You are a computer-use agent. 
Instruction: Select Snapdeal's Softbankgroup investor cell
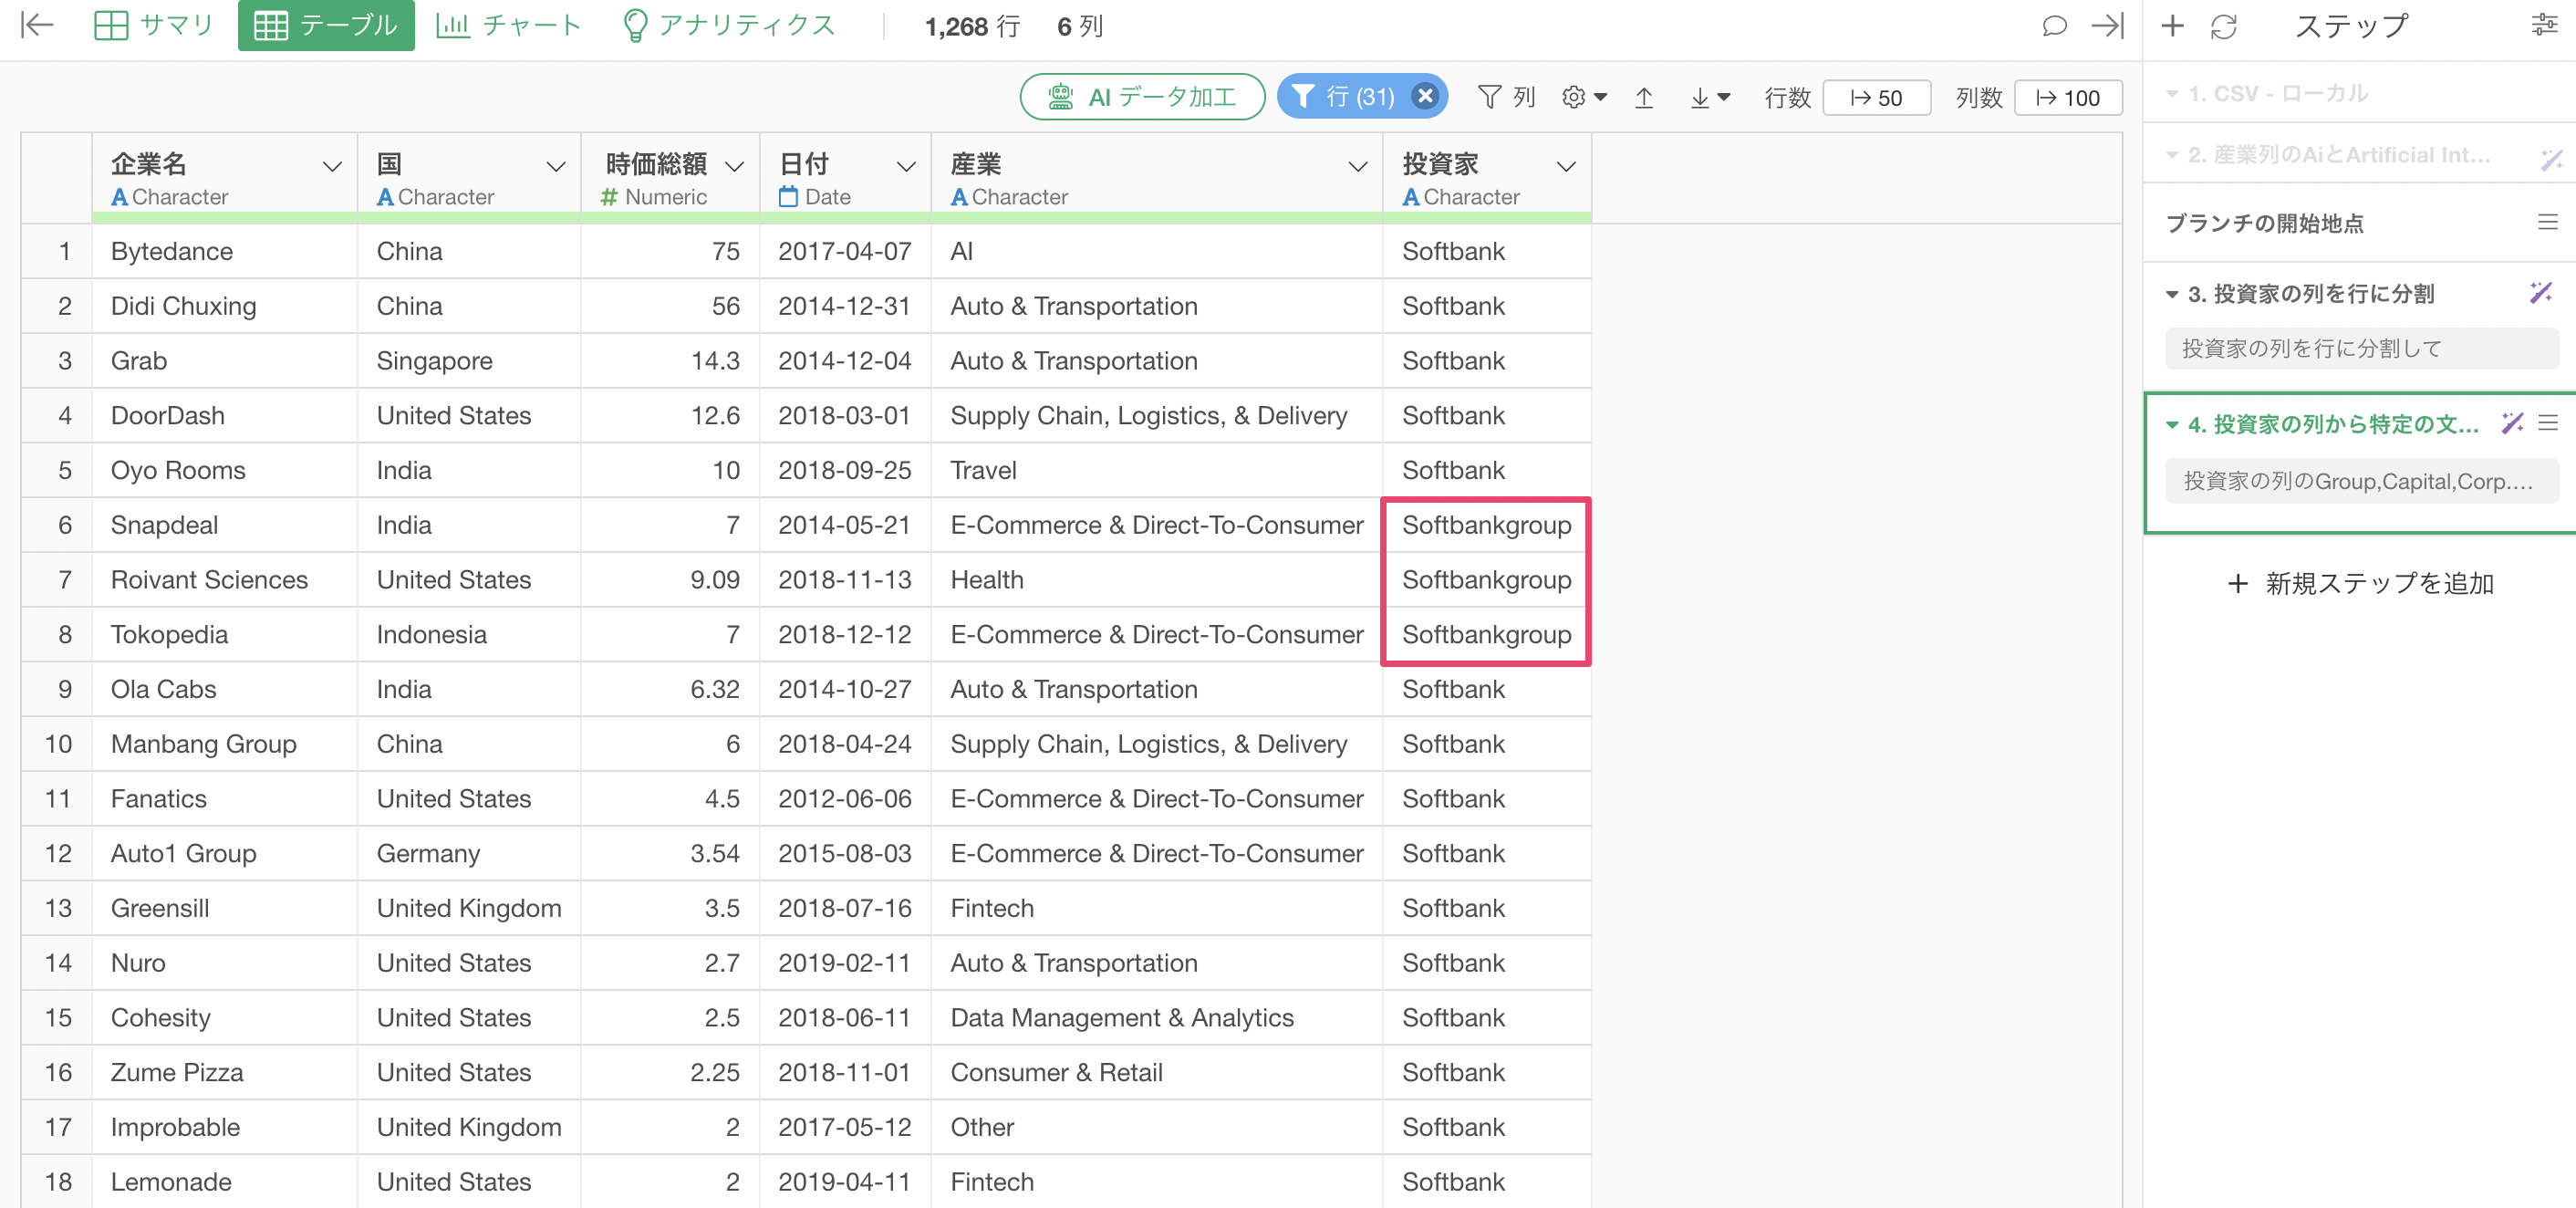tap(1486, 525)
